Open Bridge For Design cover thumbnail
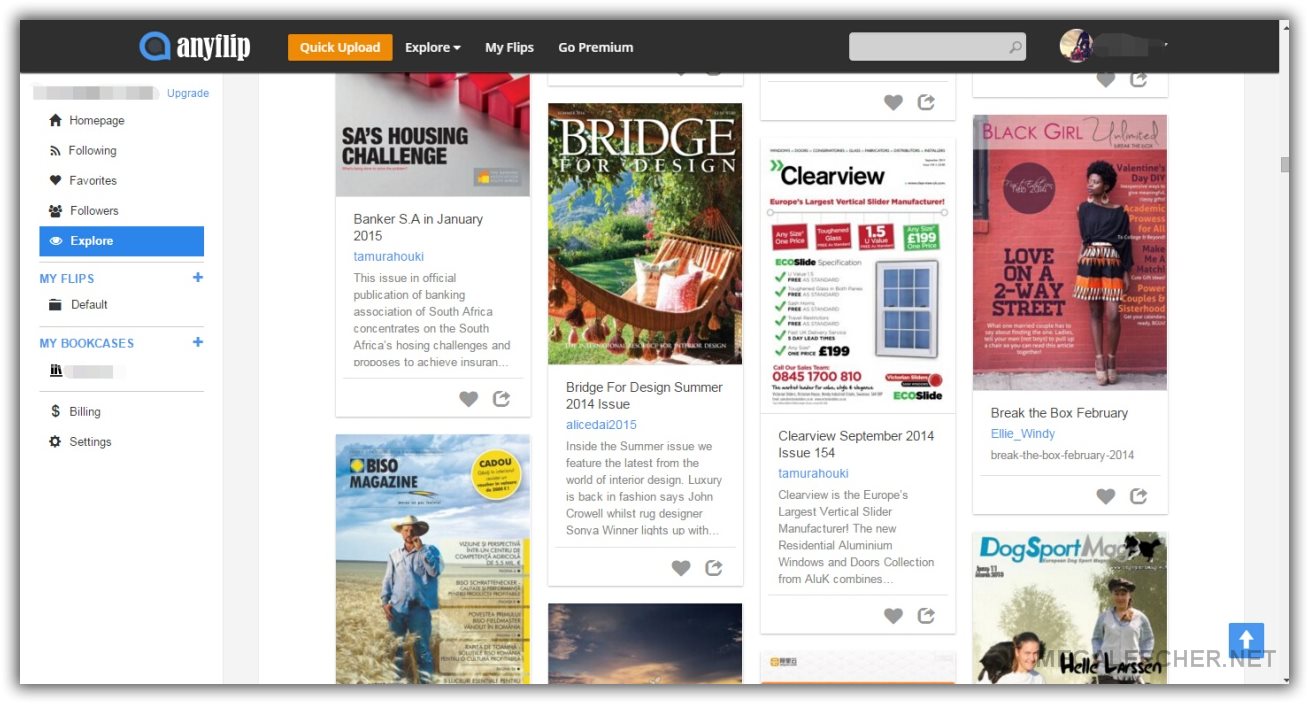 tap(645, 234)
